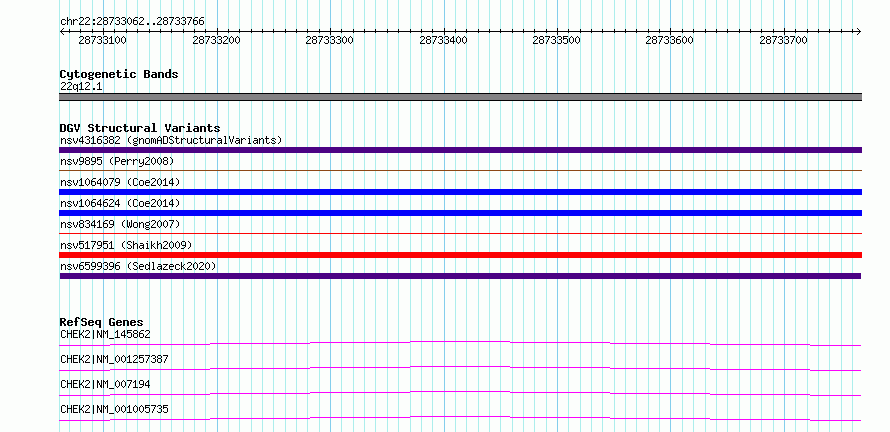Image resolution: width=890 pixels, height=432 pixels.
Task: Click the right arrowhead of the coordinate ruler
Action: [859, 31]
